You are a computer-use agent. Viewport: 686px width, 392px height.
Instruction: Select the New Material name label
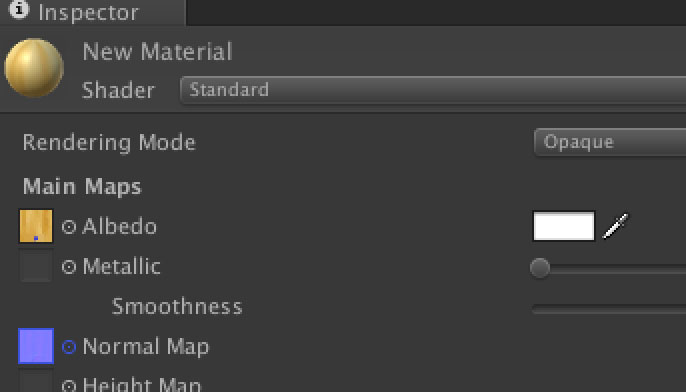pyautogui.click(x=158, y=52)
